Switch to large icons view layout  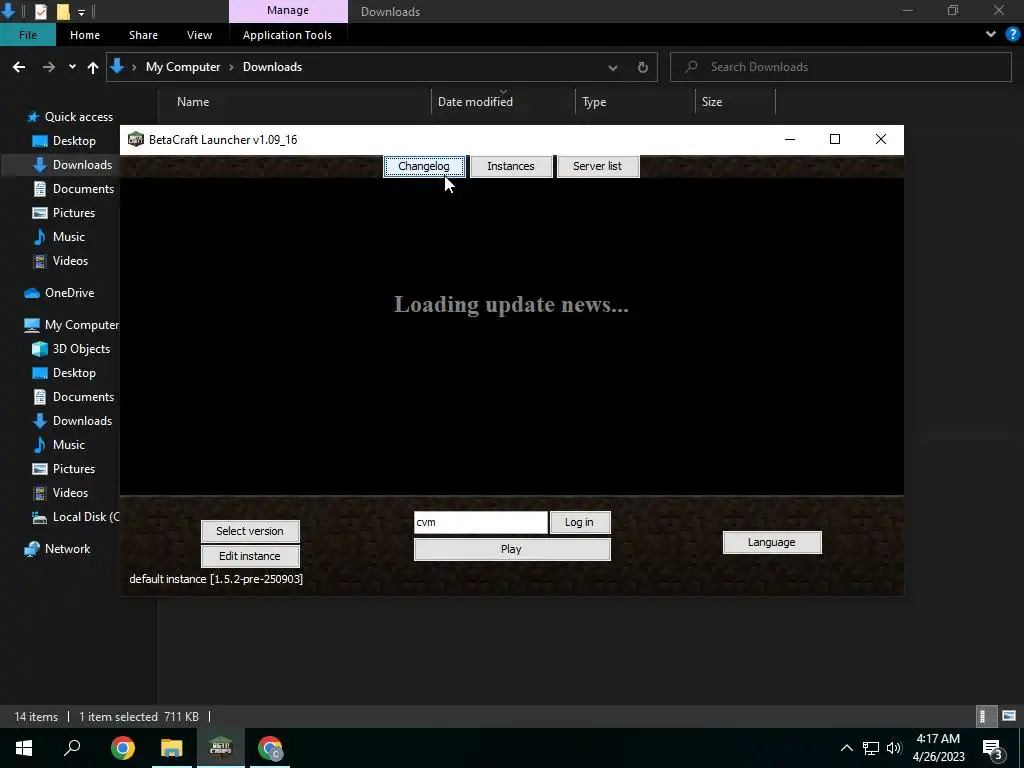(1010, 716)
